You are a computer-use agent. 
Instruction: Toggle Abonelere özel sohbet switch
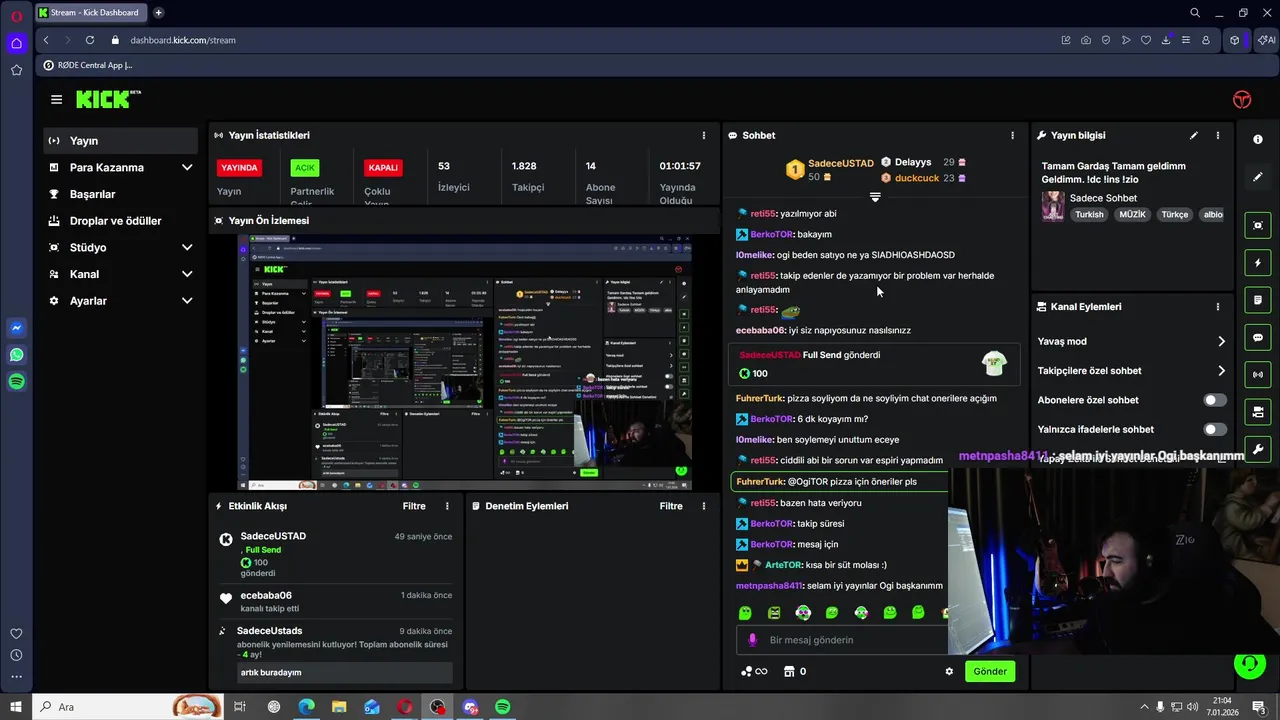tap(1214, 400)
